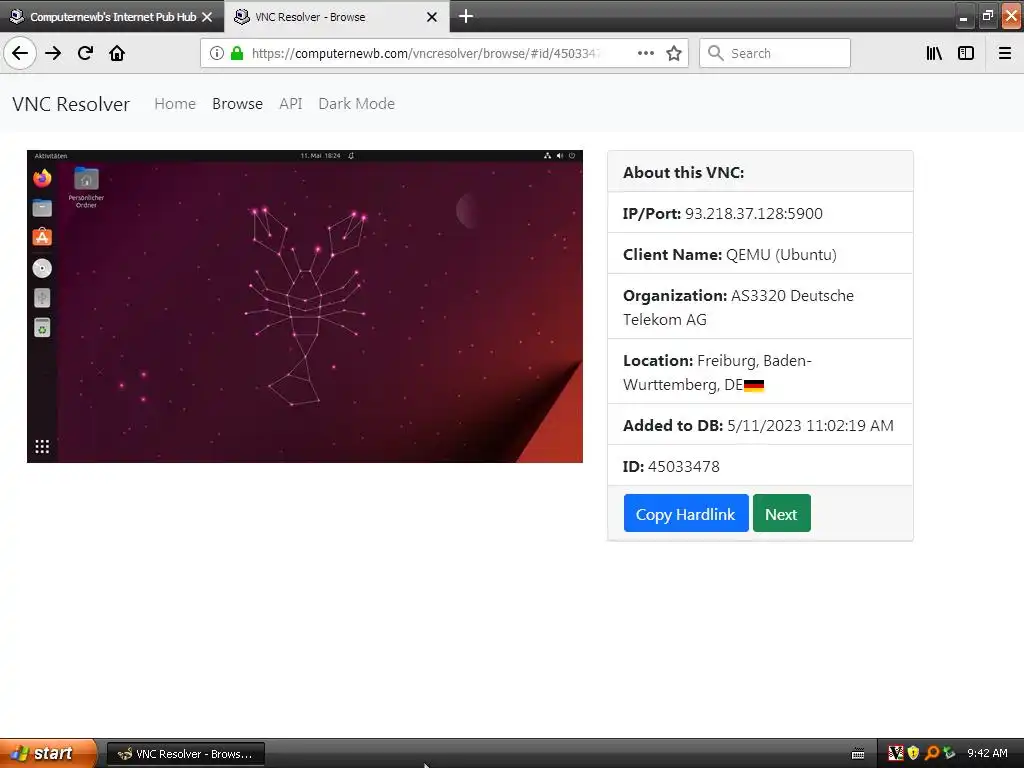1024x768 pixels.
Task: Click the red V tray icon
Action: click(896, 753)
